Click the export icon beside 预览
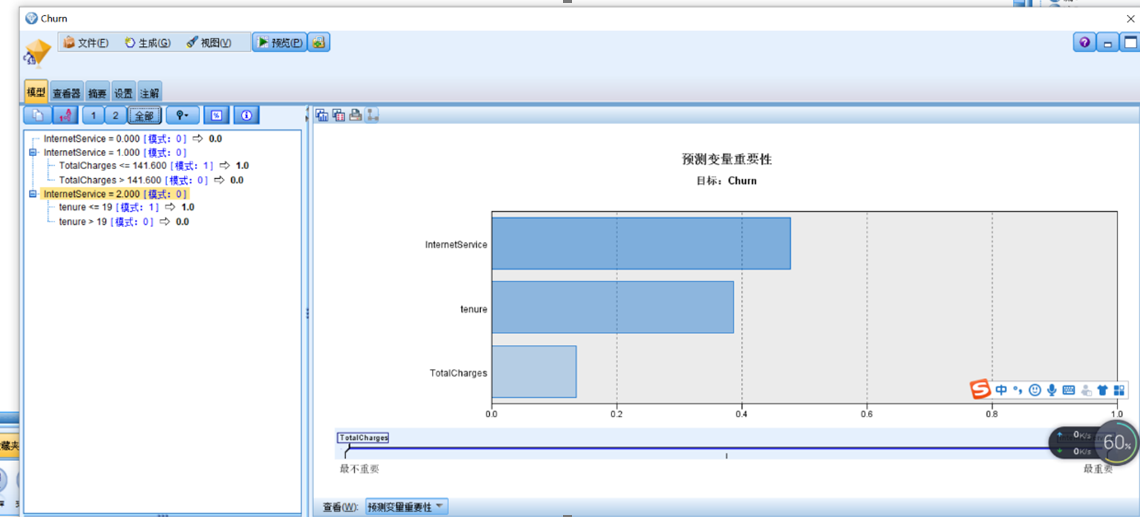Viewport: 1140px width, 517px height. pos(319,43)
